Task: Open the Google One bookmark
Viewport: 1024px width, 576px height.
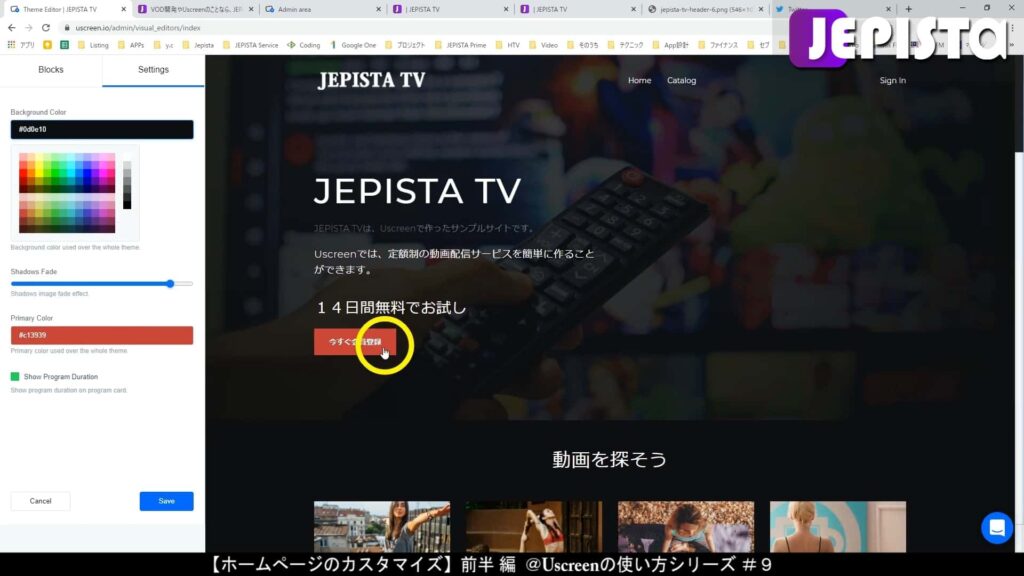Action: click(x=353, y=45)
